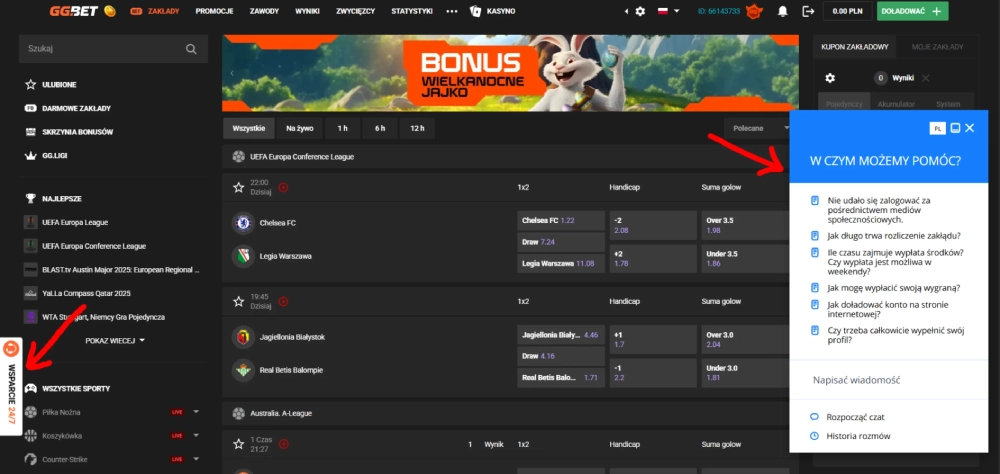Switch to Moje Zakłady tab
Screen dimensions: 1000x474
click(x=938, y=47)
